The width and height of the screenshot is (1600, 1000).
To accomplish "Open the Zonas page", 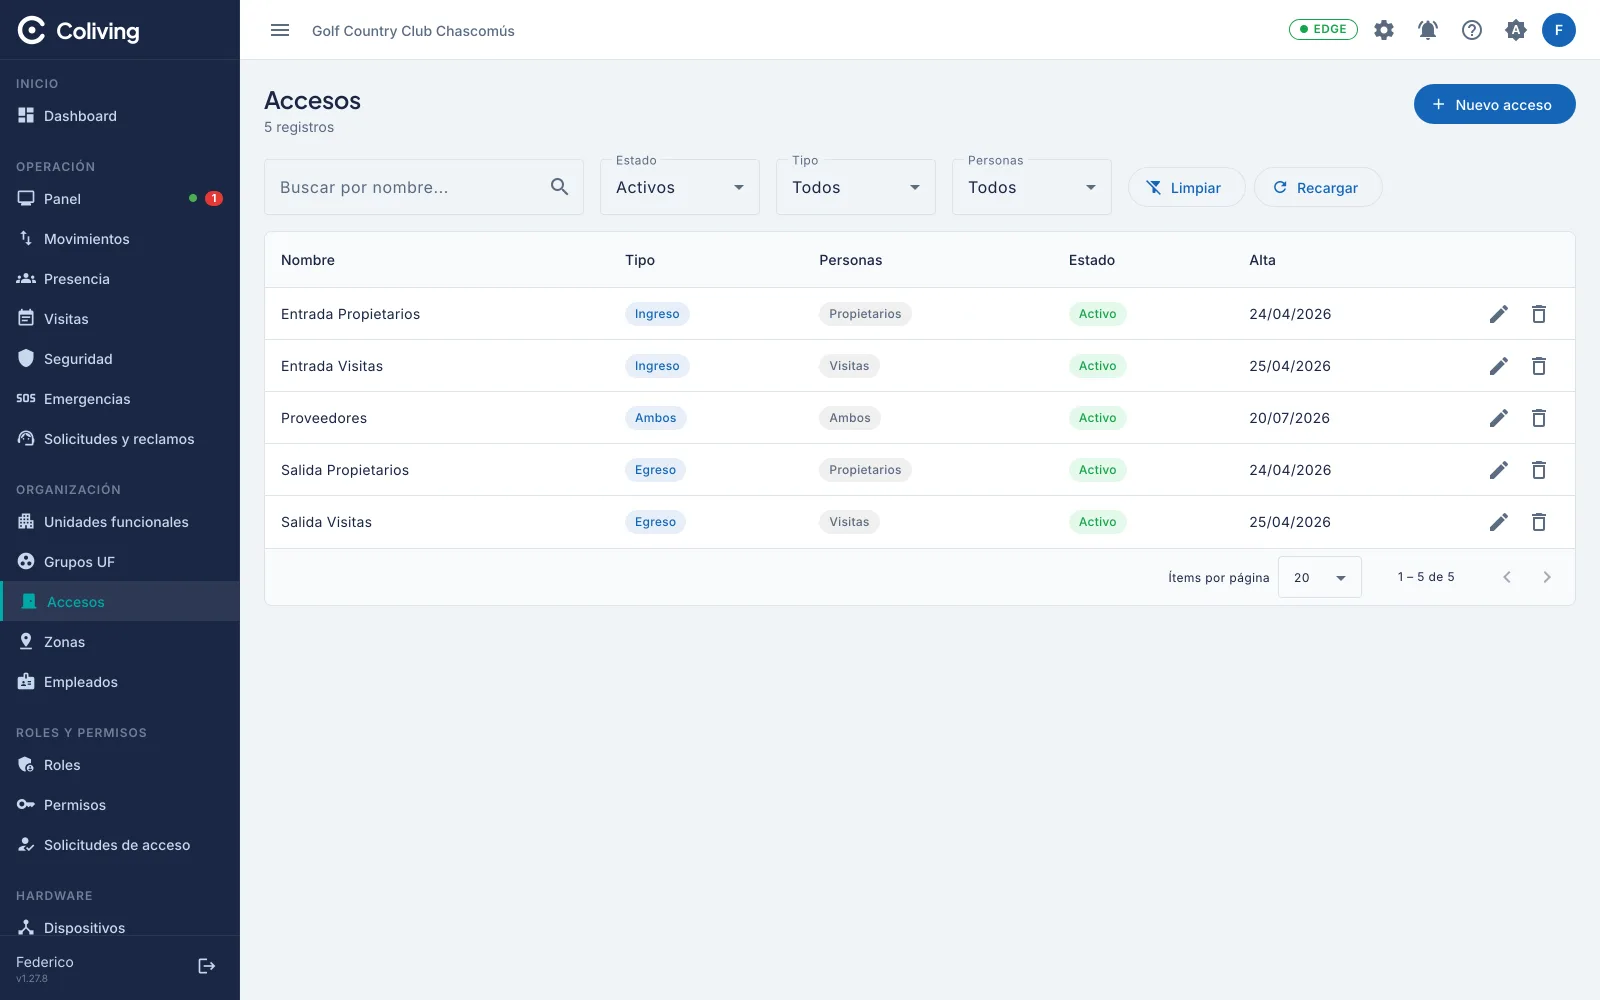I will (x=120, y=642).
